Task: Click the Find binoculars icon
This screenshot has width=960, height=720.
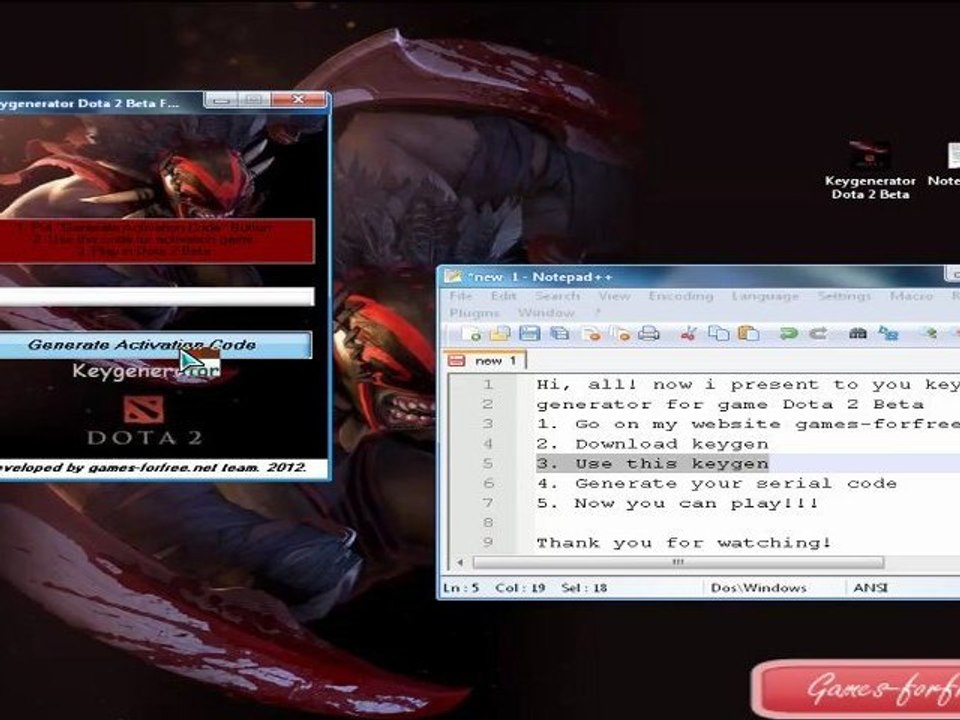Action: pos(858,333)
